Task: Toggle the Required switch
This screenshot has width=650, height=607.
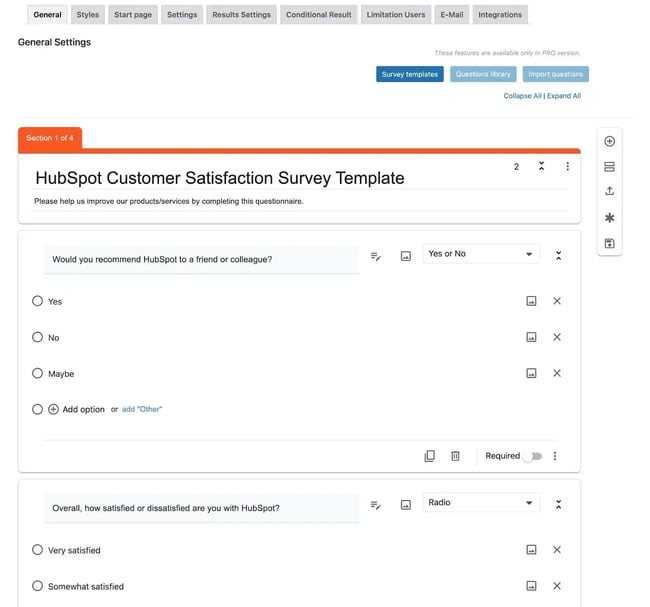Action: [532, 456]
